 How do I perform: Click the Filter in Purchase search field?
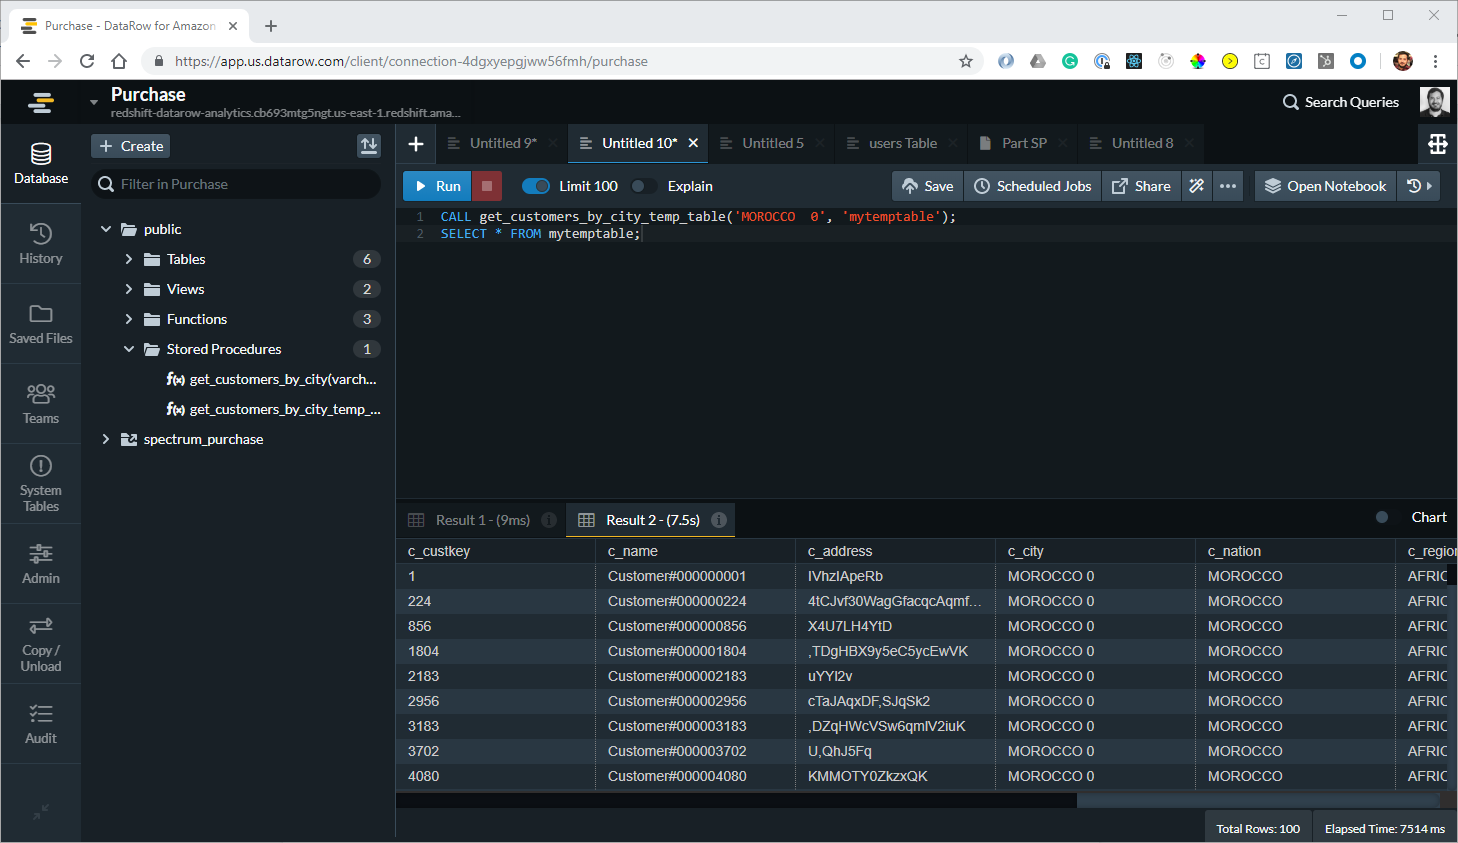(x=236, y=184)
